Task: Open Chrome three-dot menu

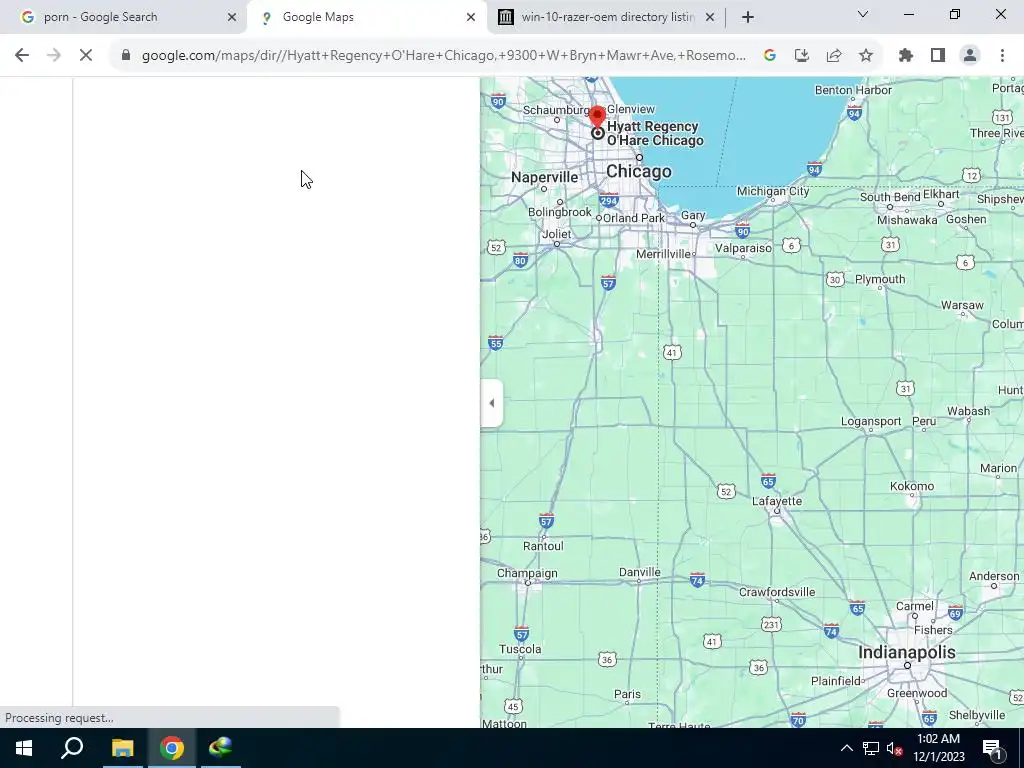Action: coord(1002,56)
